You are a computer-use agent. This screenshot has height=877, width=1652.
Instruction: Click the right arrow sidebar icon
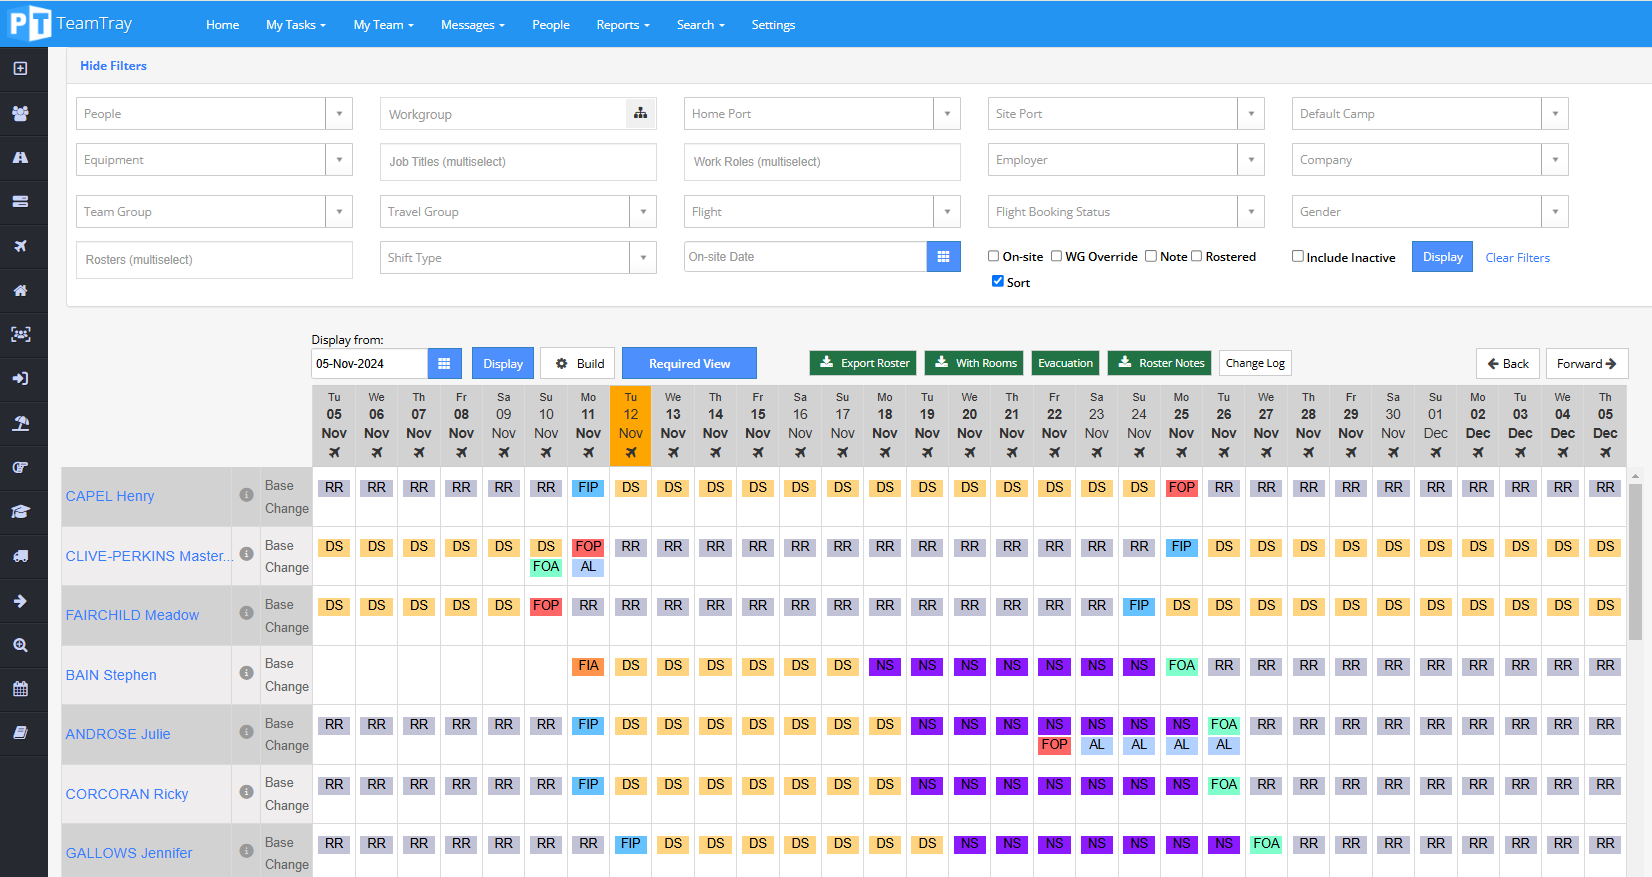tap(20, 601)
